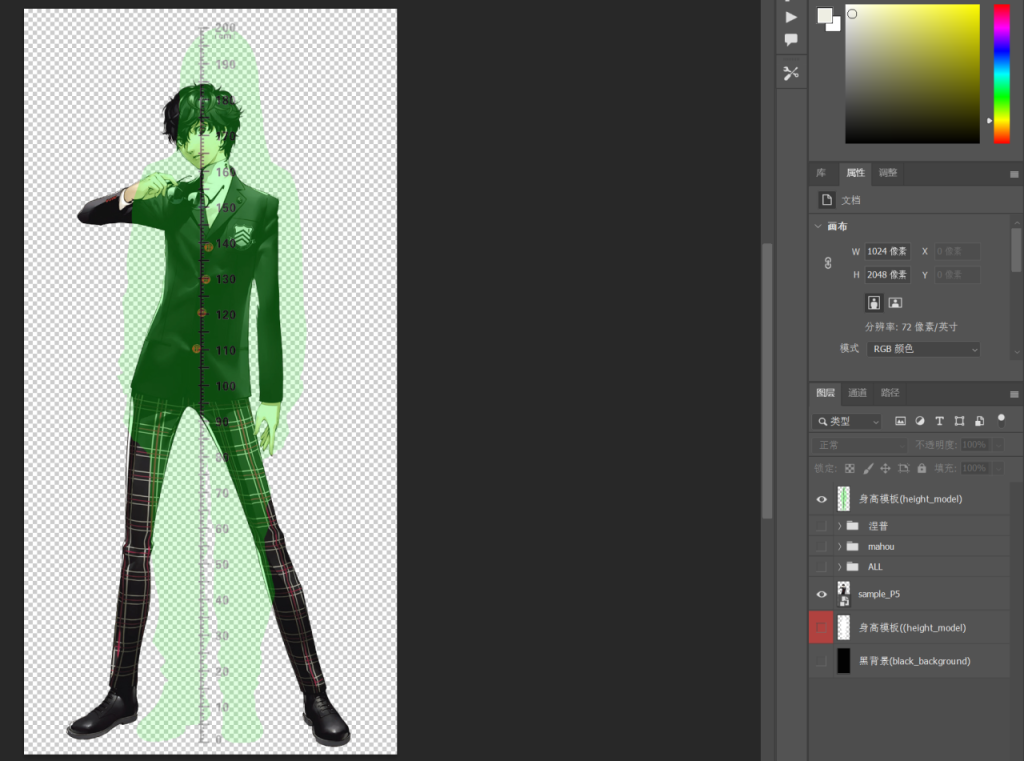Expand the mahou layer group
Screen dimensions: 1024x761
840,546
